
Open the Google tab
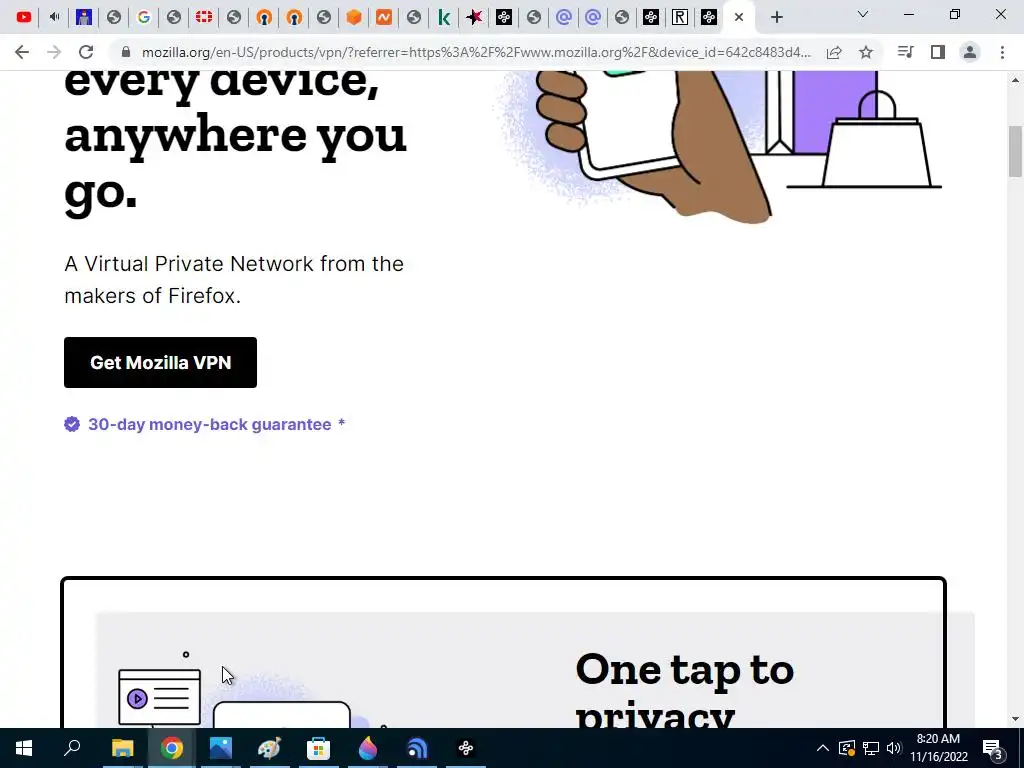[x=144, y=17]
